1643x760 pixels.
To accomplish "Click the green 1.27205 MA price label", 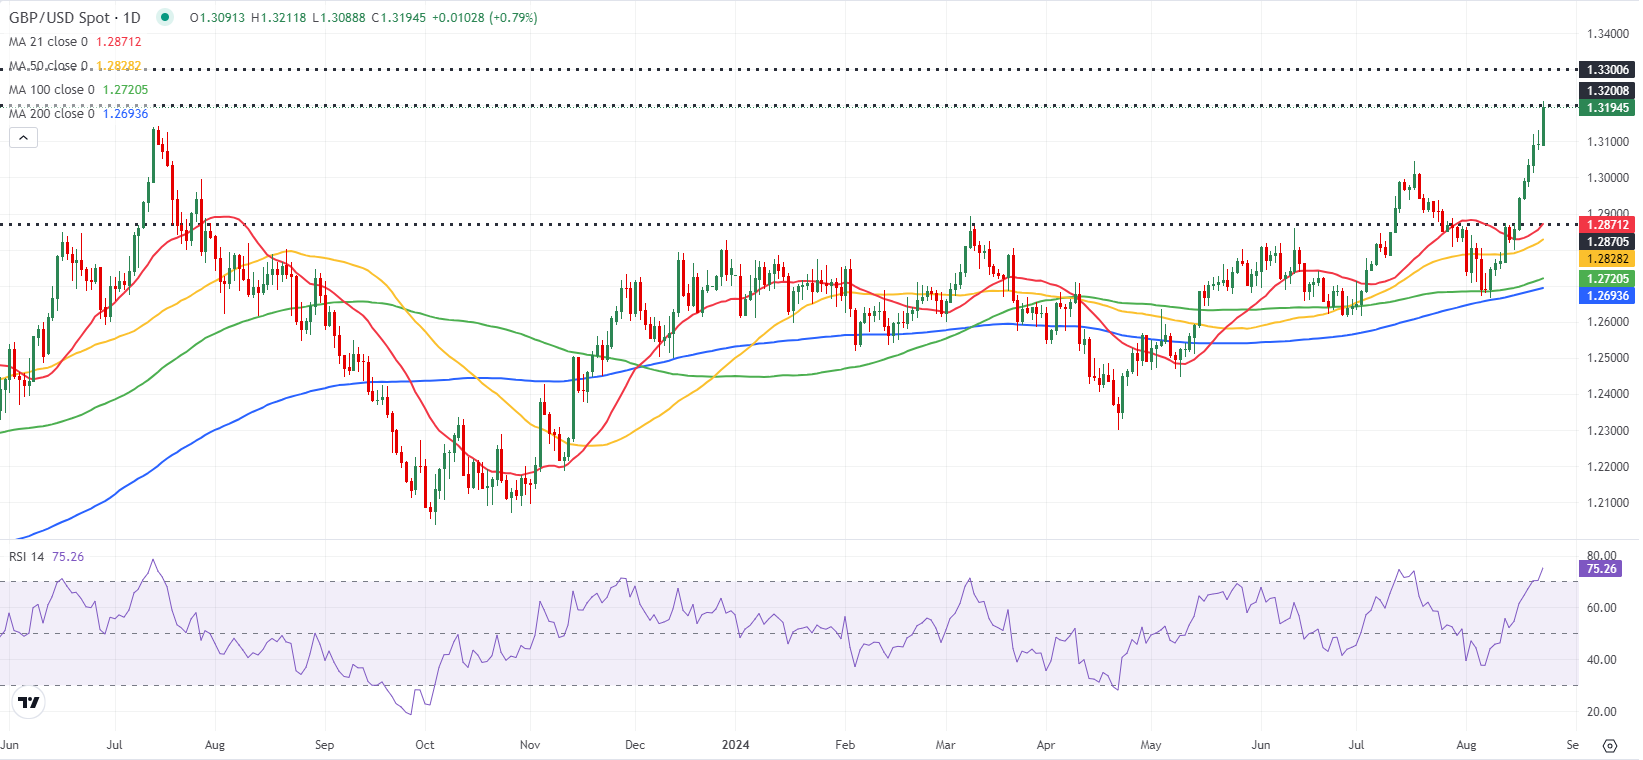I will tap(1608, 279).
